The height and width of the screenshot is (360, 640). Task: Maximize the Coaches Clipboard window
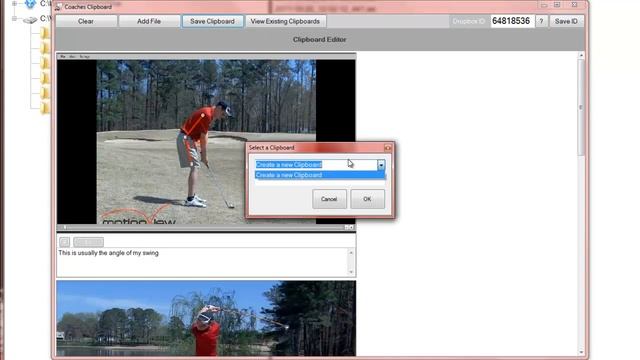(557, 5)
